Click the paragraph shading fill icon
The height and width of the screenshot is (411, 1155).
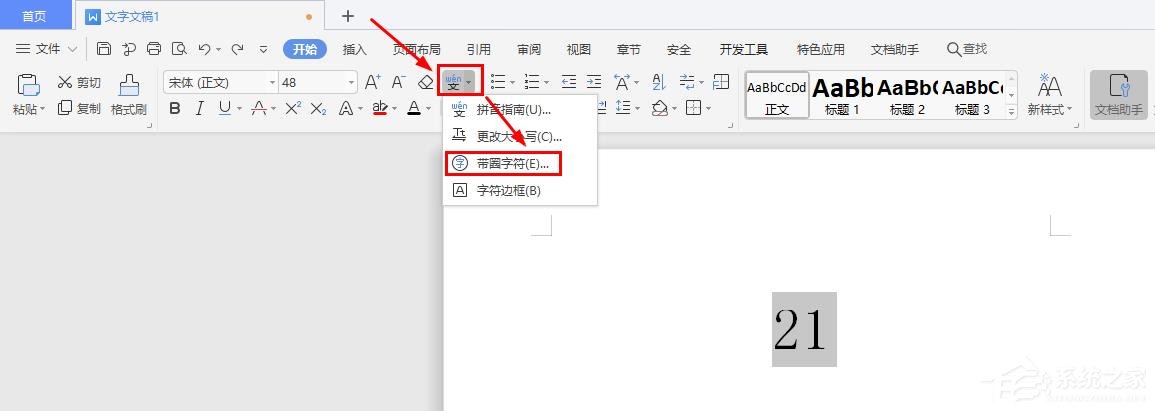click(x=659, y=108)
